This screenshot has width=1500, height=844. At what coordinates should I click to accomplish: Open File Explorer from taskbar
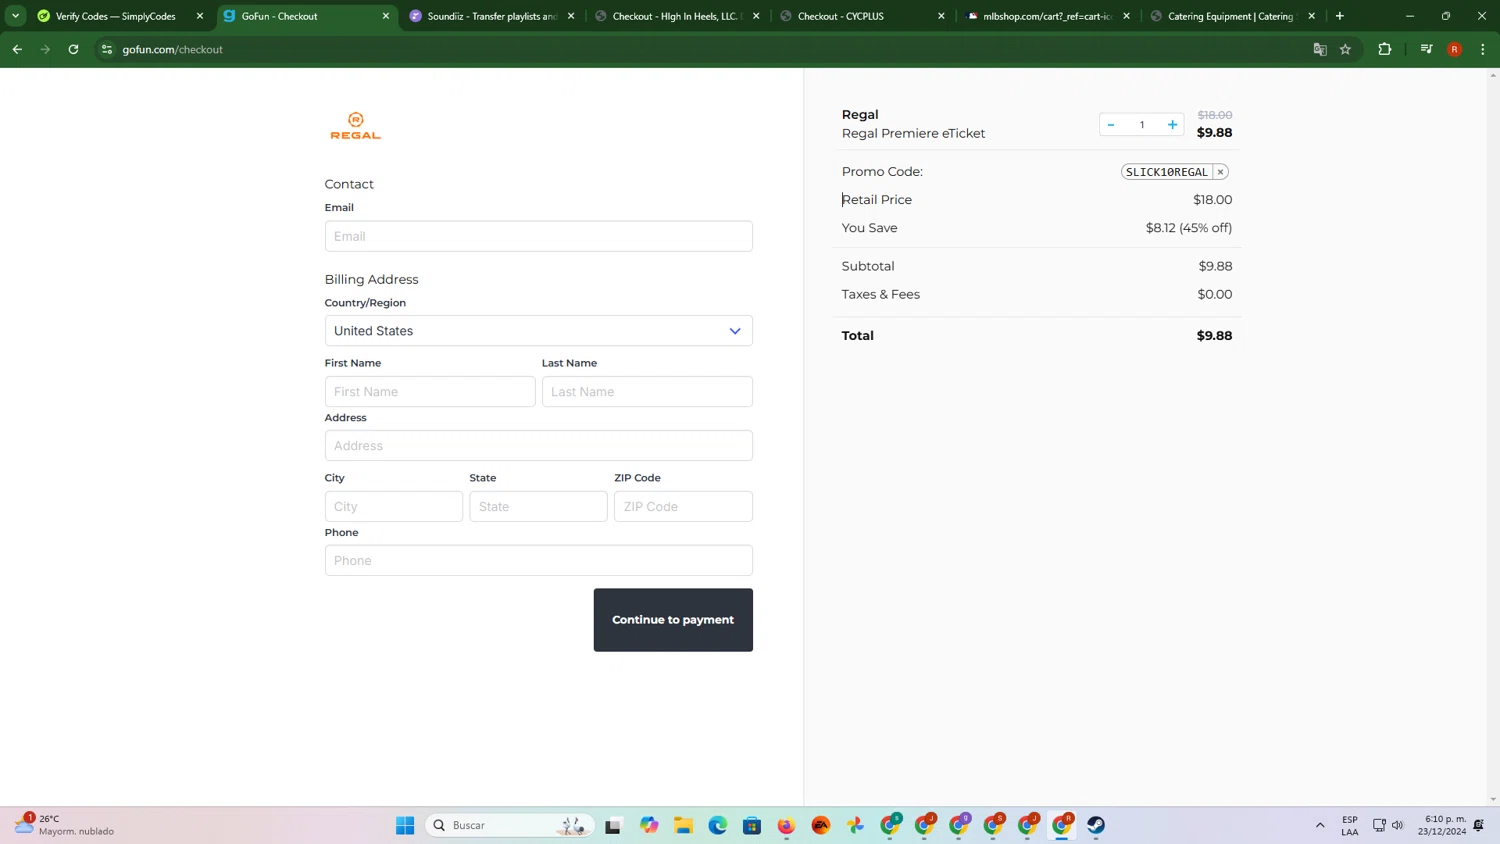[683, 825]
